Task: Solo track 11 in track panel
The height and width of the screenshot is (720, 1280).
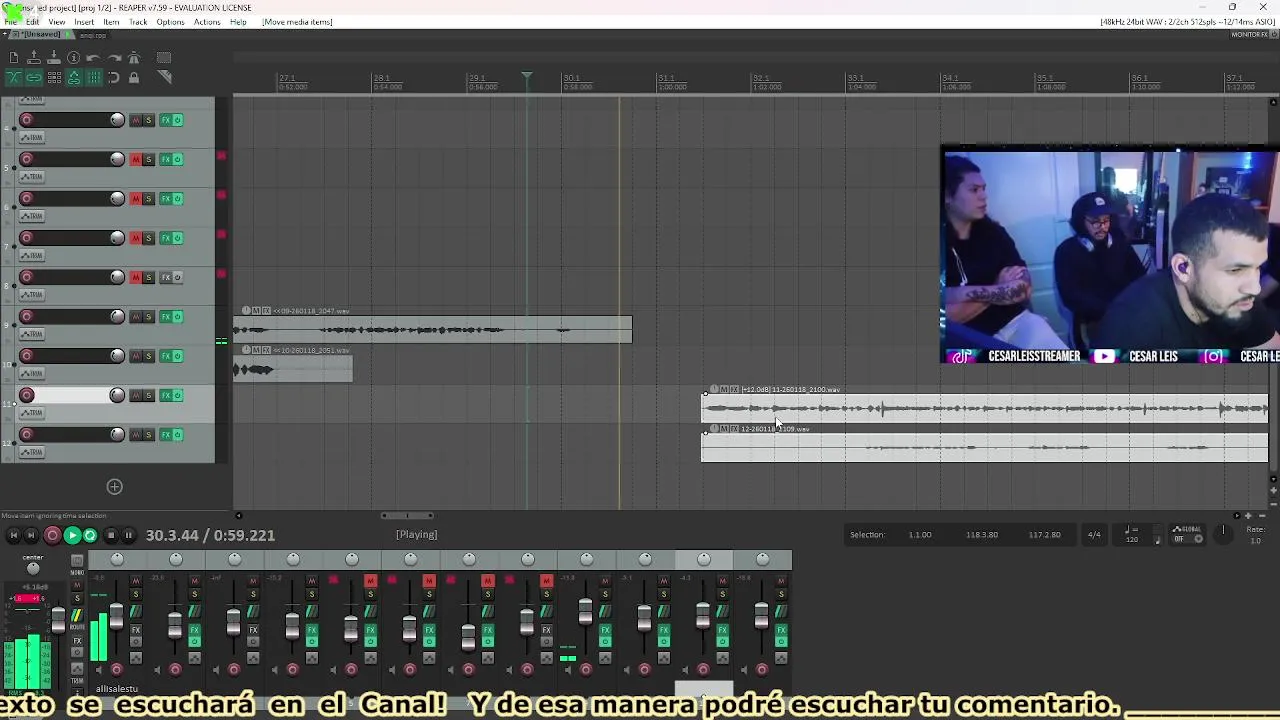Action: pos(149,396)
